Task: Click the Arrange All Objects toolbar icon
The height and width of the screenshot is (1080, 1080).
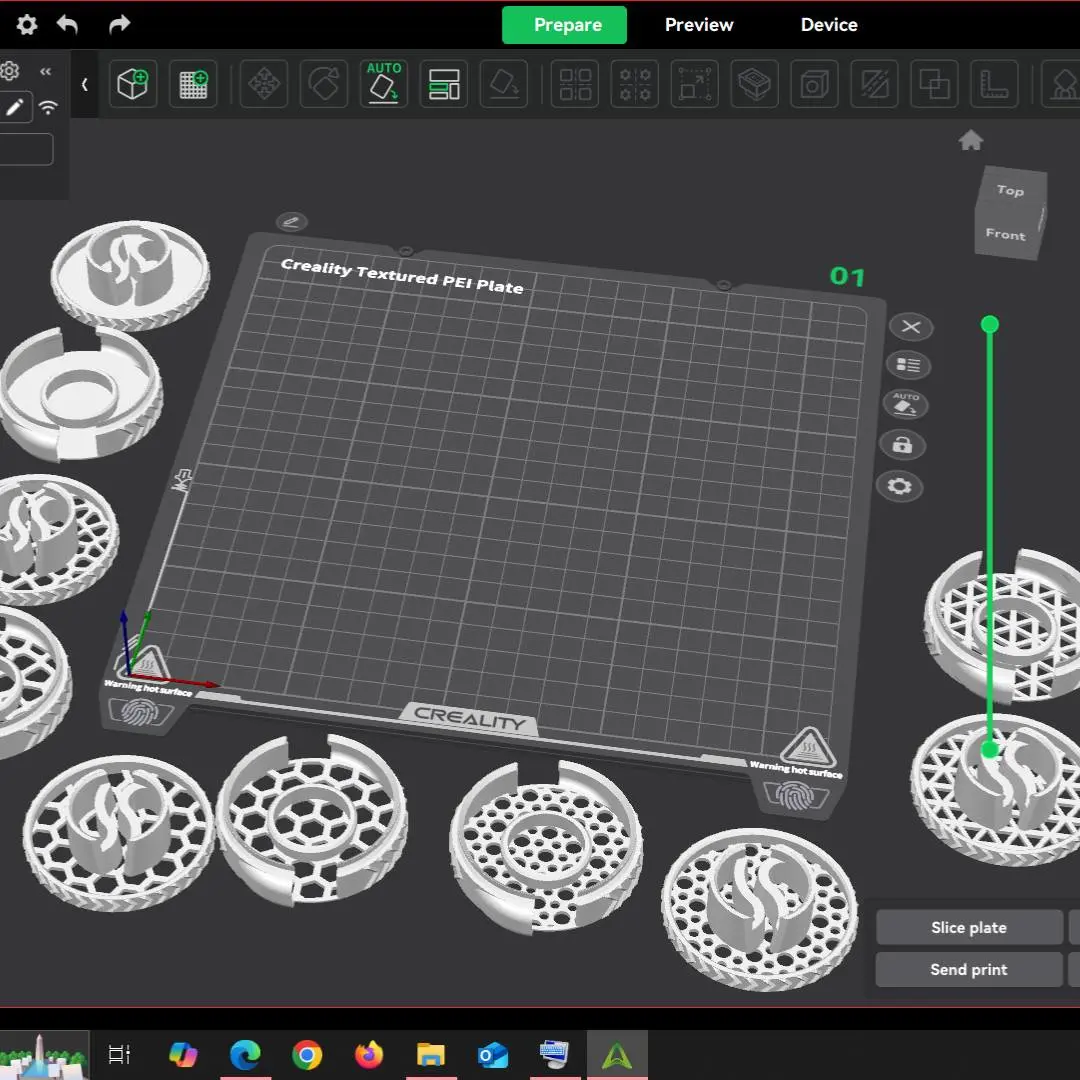Action: click(x=443, y=84)
